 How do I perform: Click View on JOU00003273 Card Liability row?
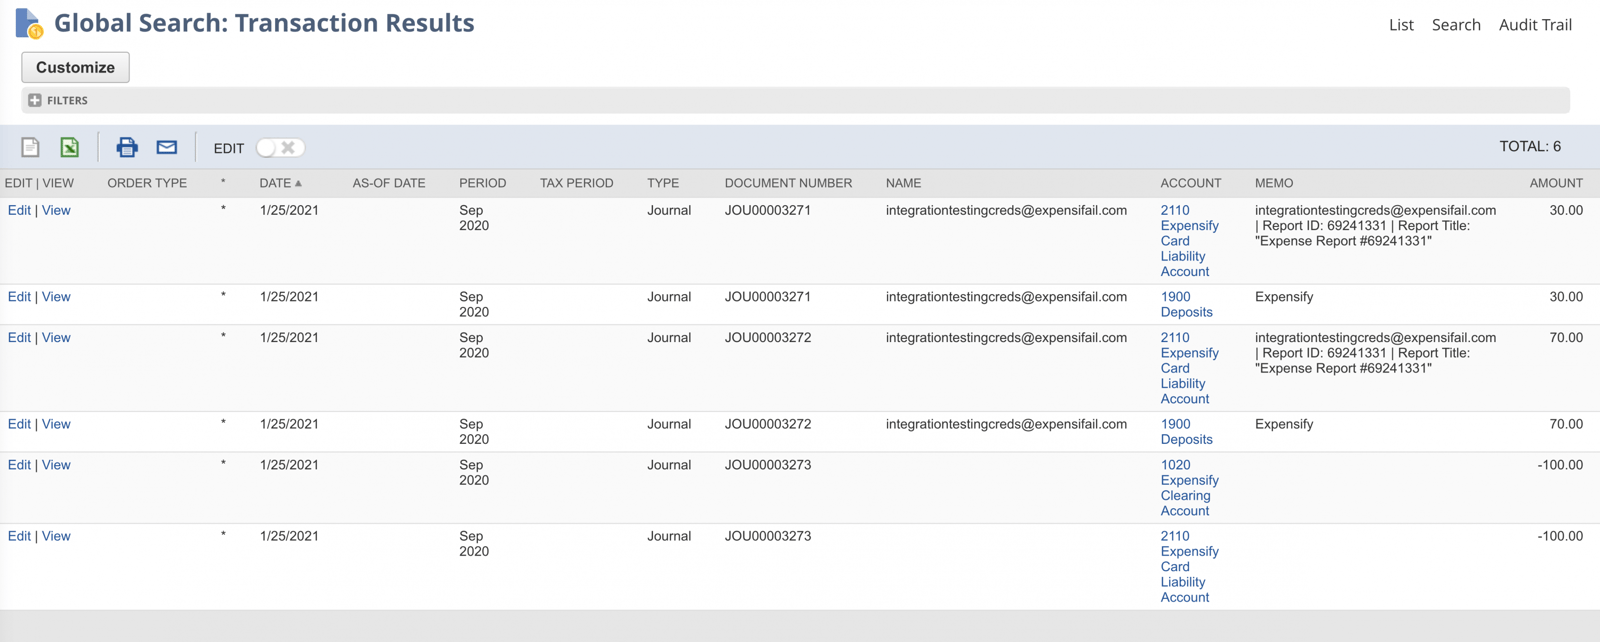(56, 536)
